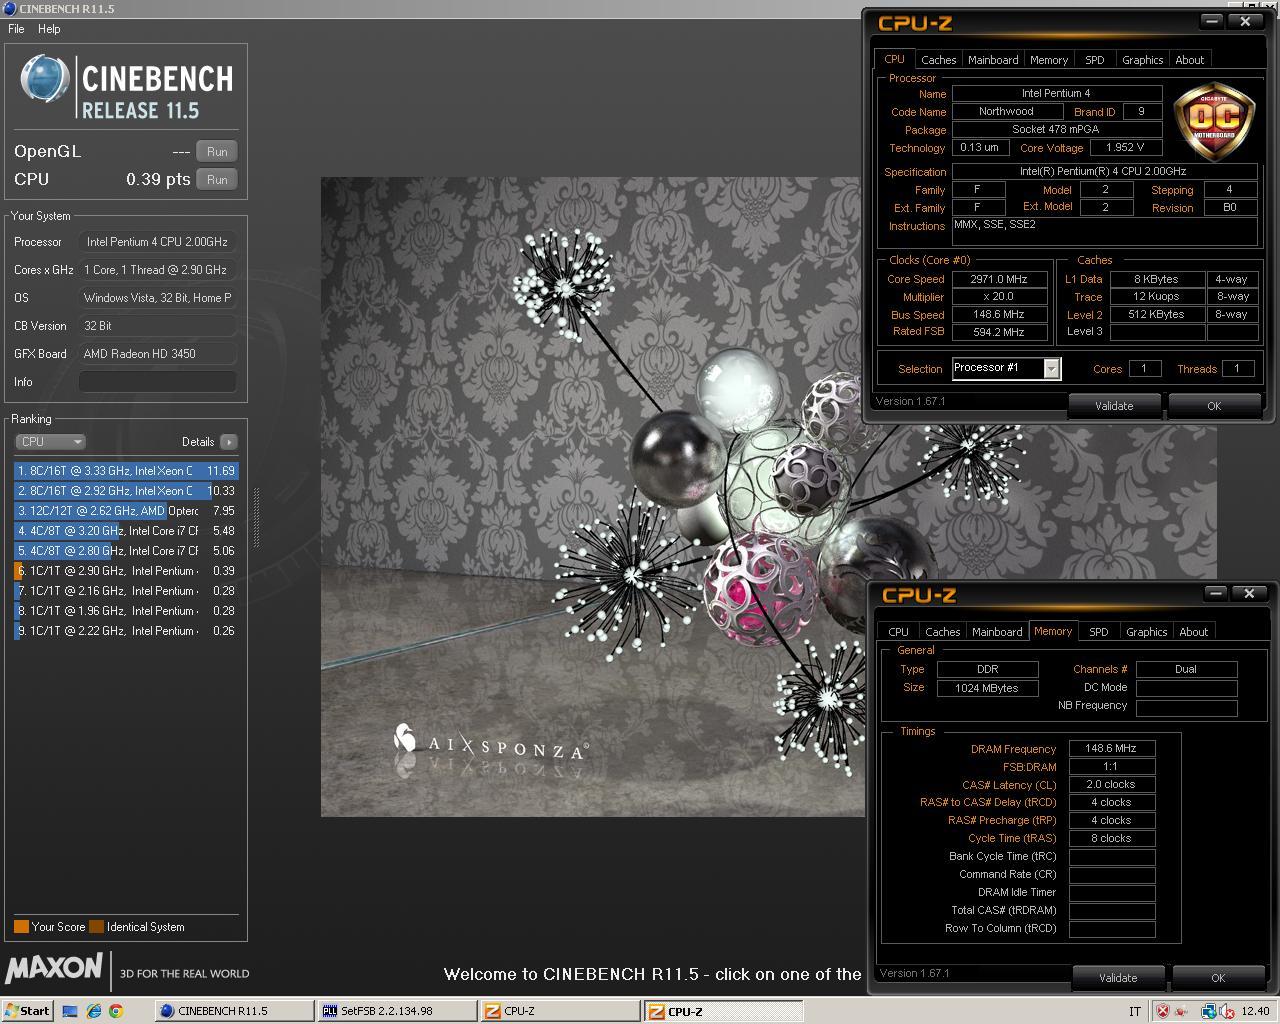
Task: Click the red security shield tray icon
Action: (1163, 1011)
